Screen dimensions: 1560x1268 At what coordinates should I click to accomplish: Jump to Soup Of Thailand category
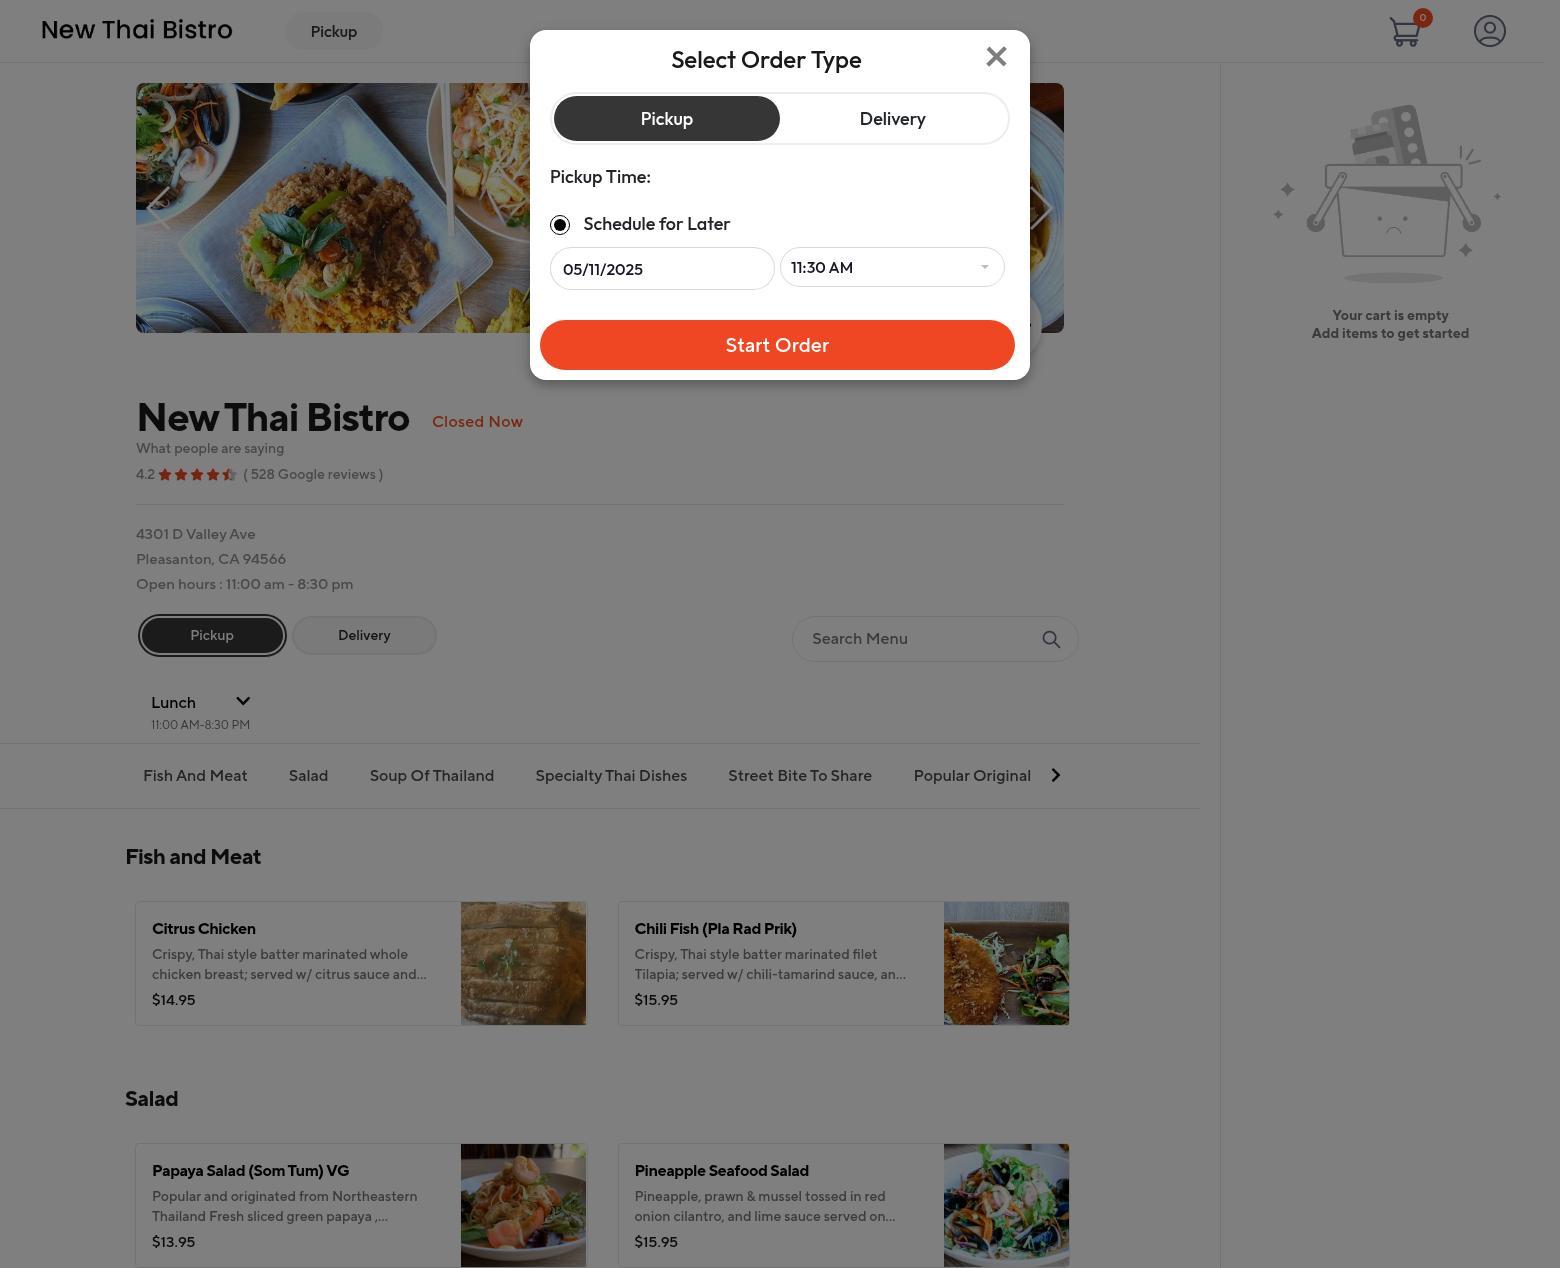432,776
